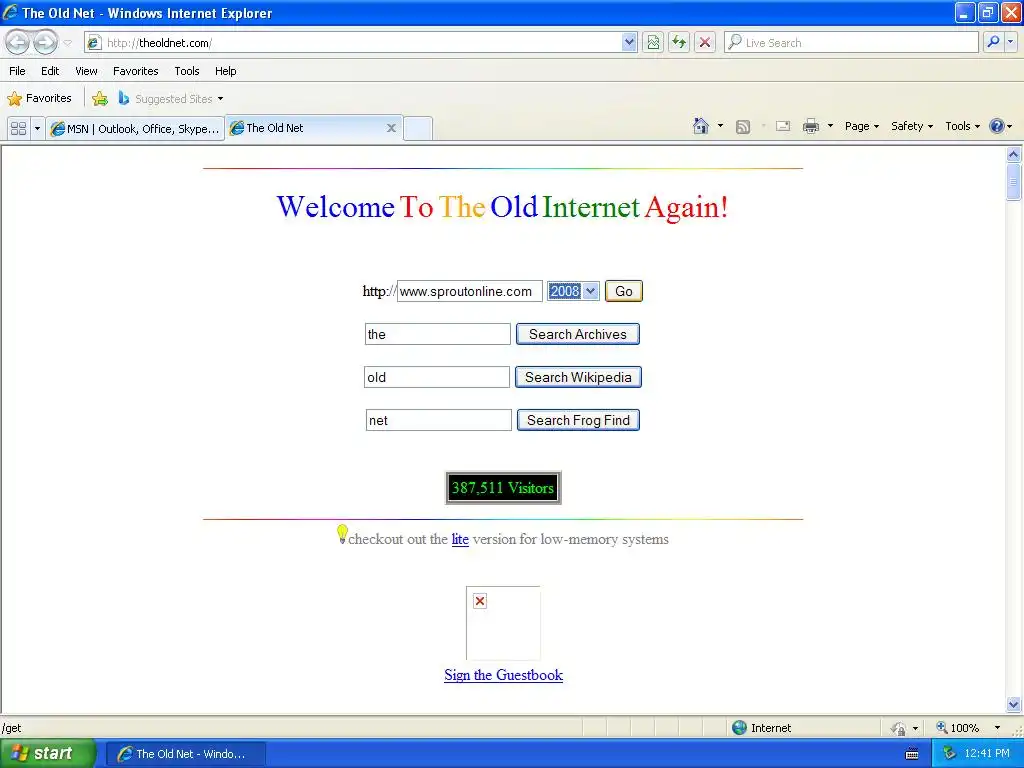
Task: Open the Edit menu
Action: point(50,71)
